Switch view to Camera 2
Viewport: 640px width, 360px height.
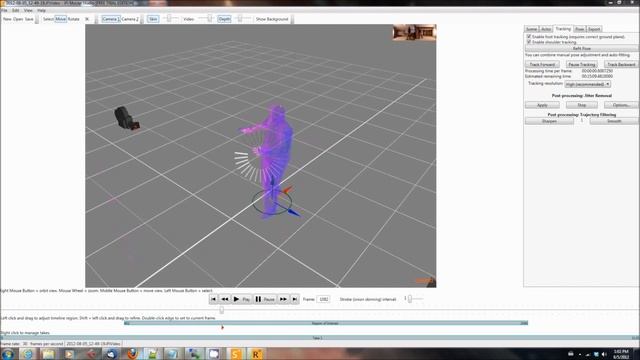click(130, 19)
